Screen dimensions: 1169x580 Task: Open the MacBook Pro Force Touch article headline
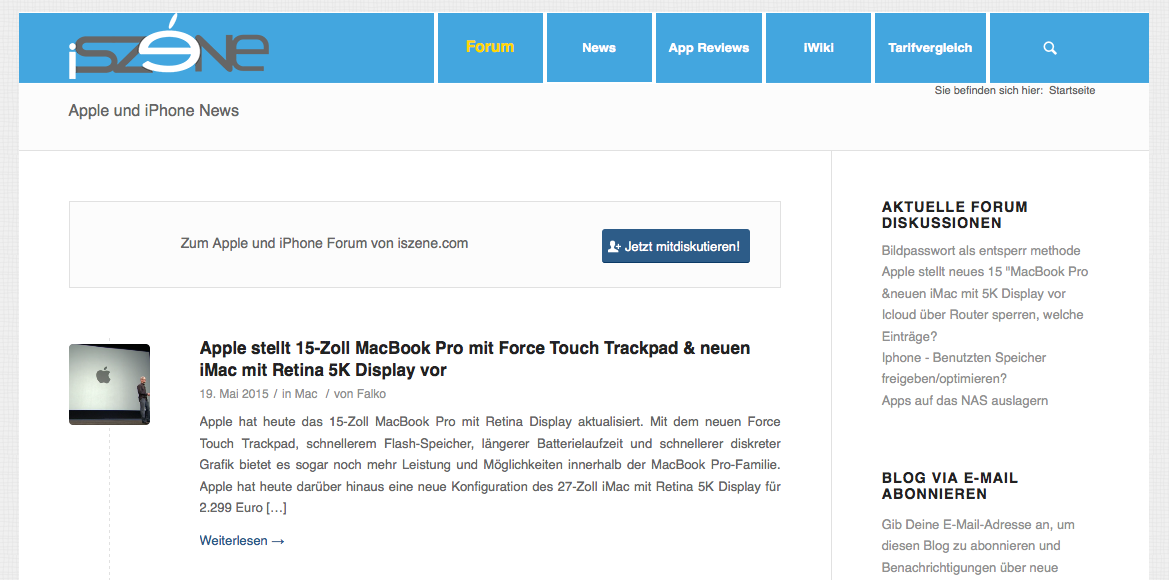tap(475, 359)
